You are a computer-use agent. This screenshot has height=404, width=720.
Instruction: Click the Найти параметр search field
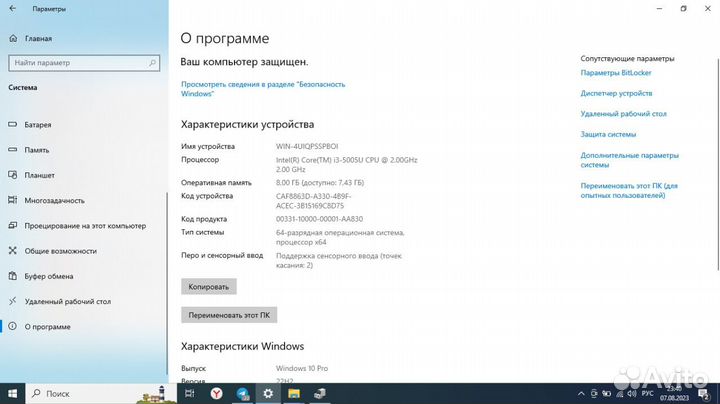(x=84, y=63)
